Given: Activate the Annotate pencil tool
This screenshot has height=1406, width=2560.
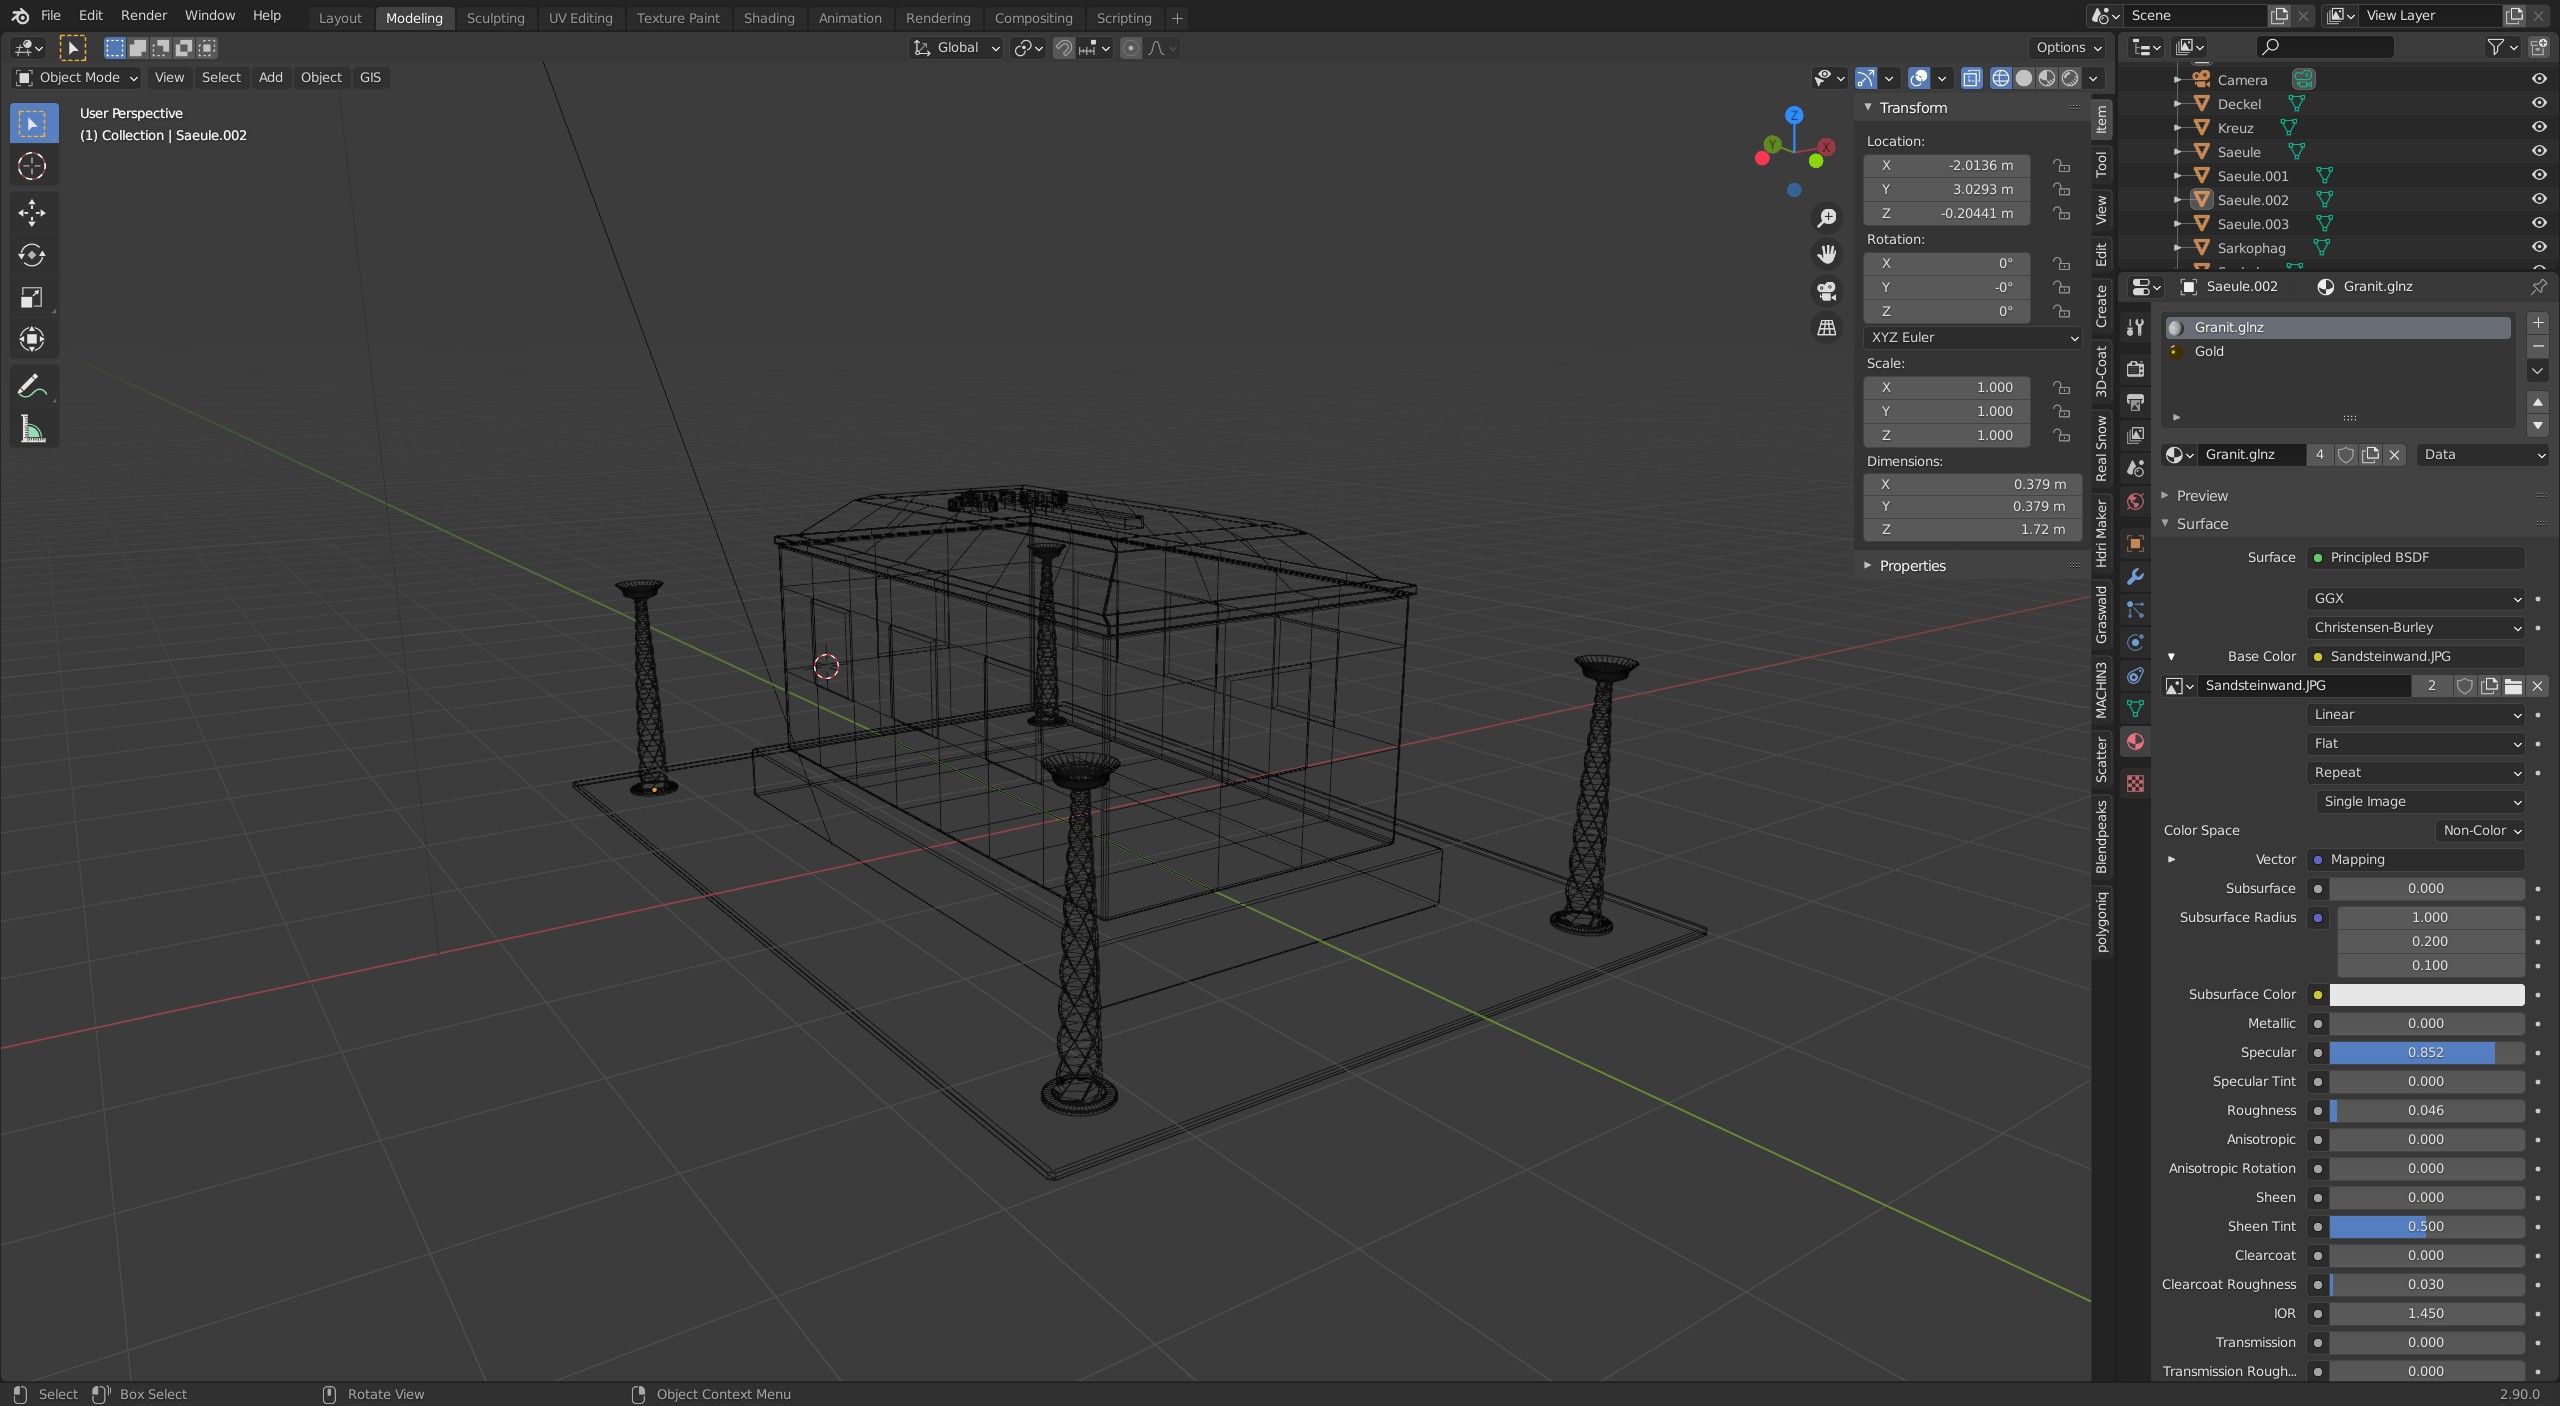Looking at the screenshot, I should tap(32, 386).
